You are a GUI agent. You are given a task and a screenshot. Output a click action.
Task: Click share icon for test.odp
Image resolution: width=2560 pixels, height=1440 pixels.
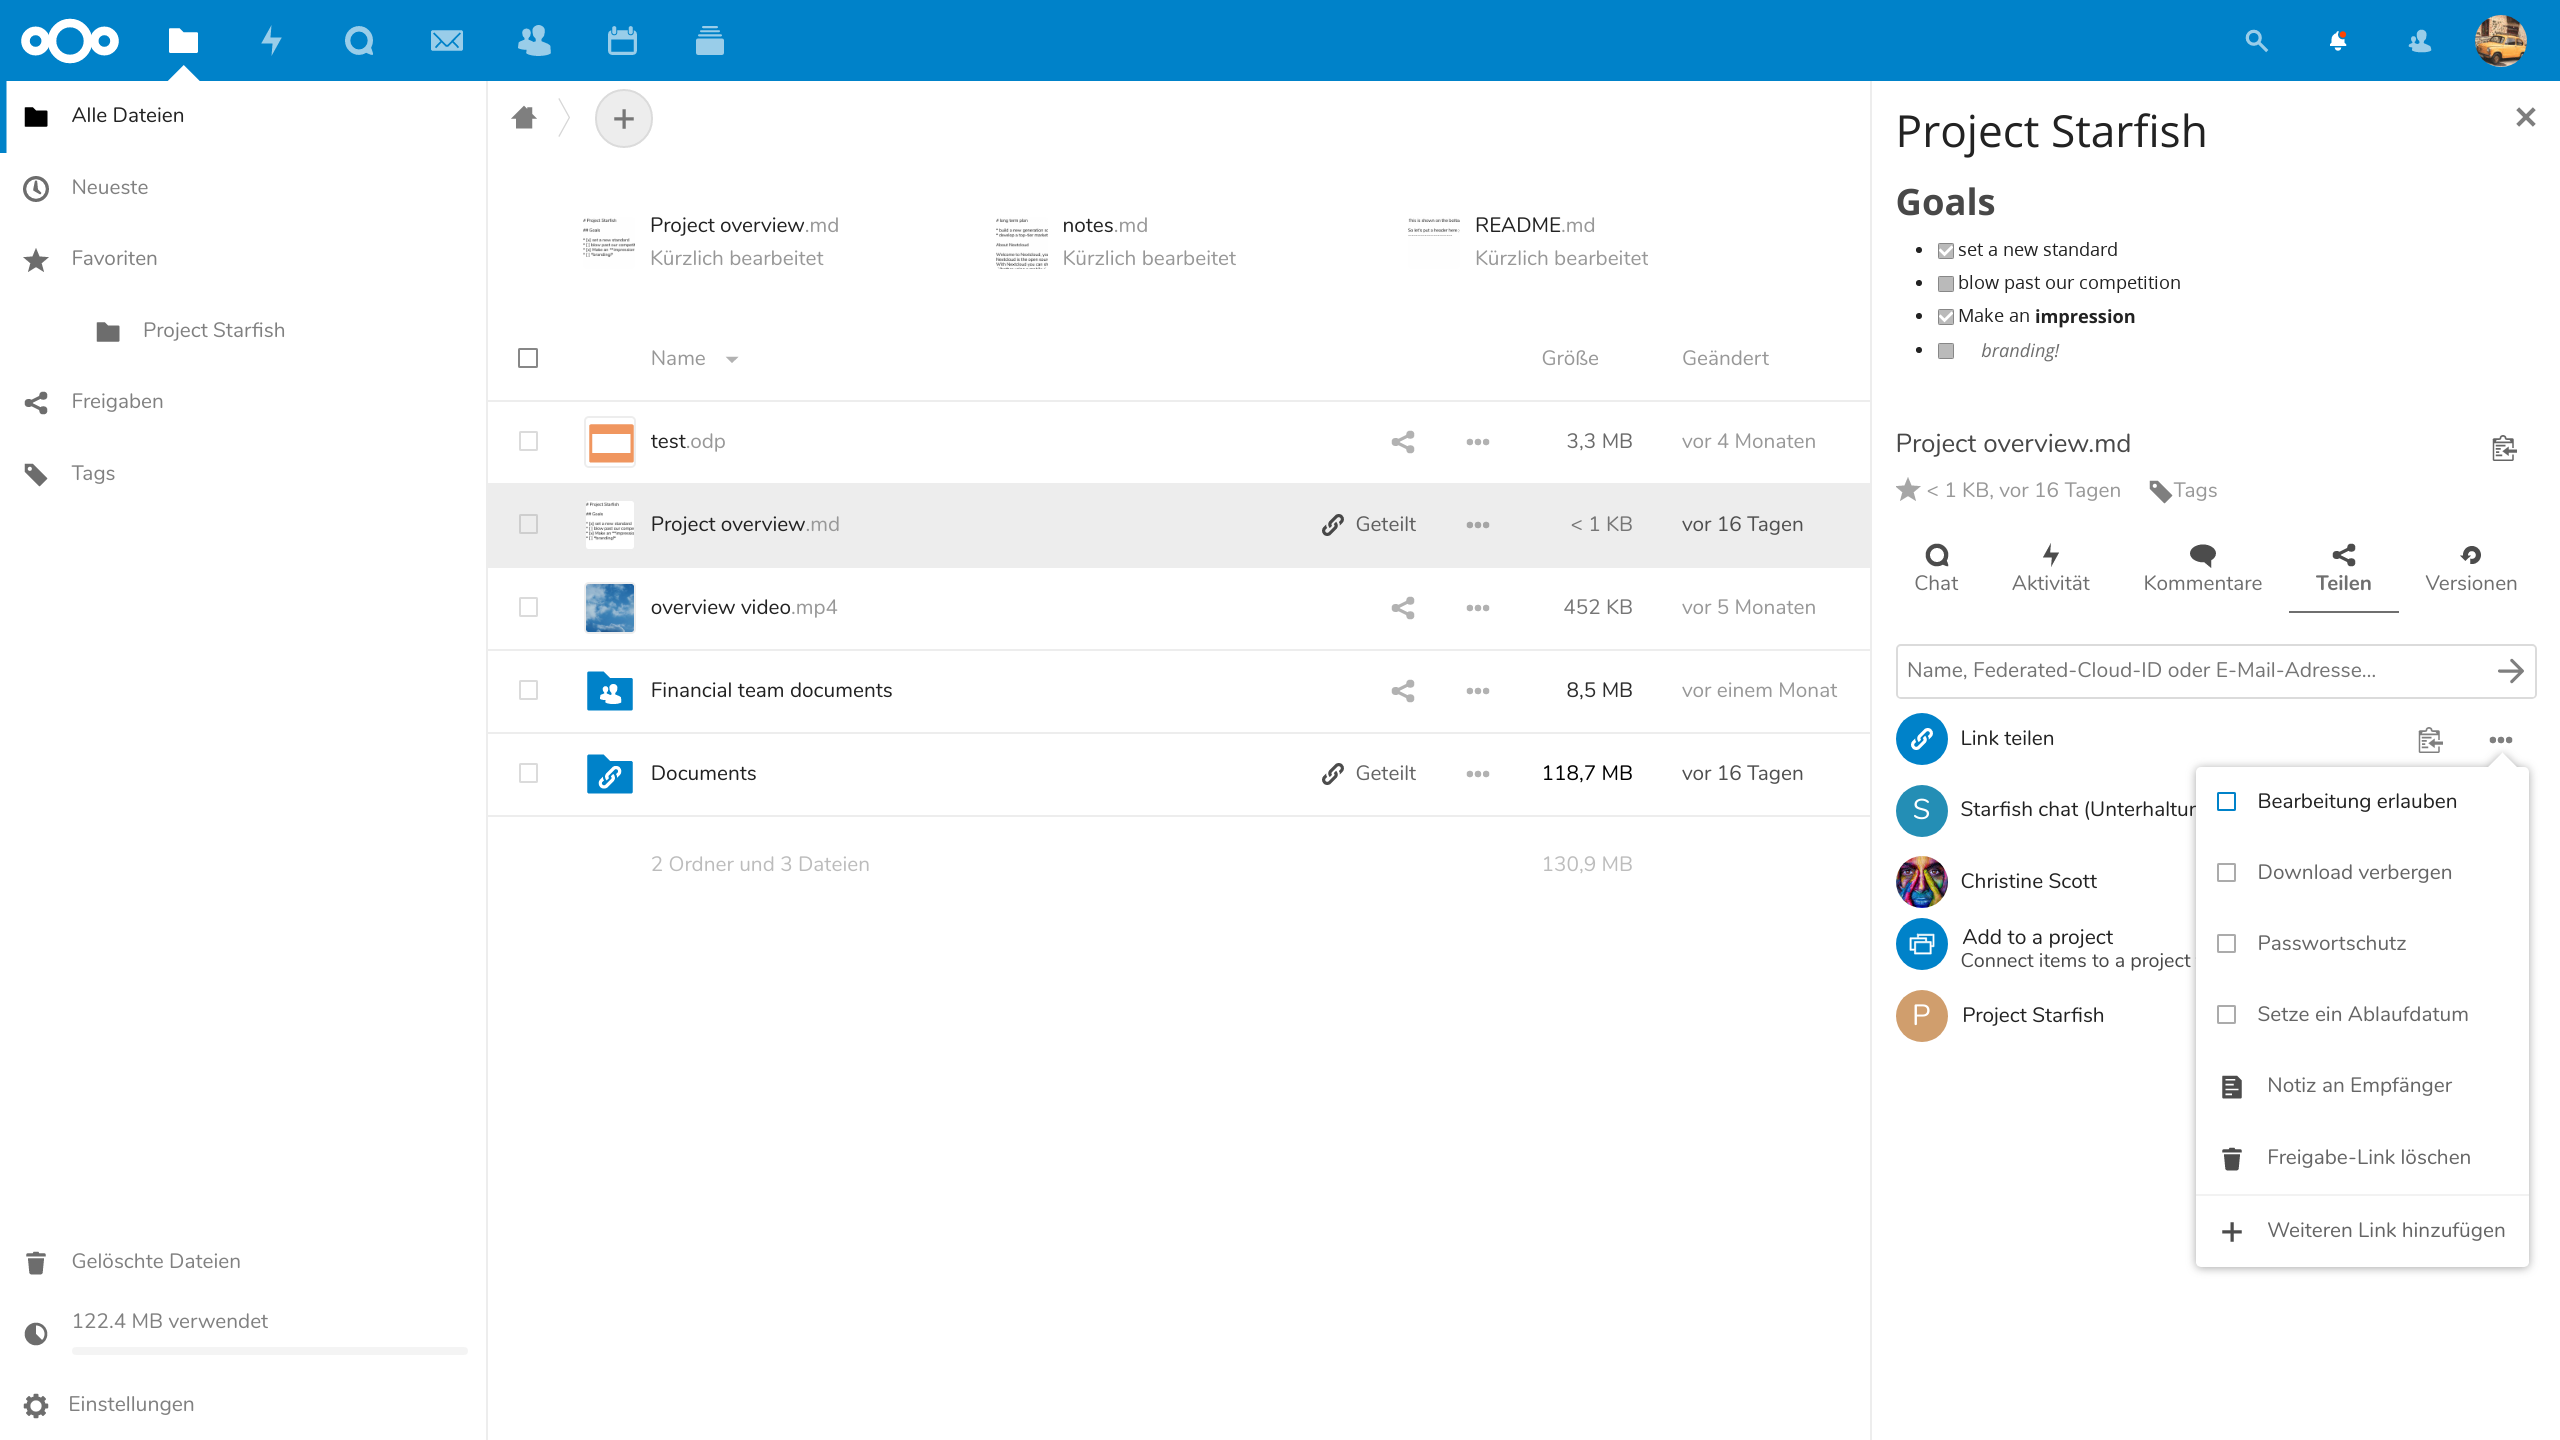coord(1402,442)
